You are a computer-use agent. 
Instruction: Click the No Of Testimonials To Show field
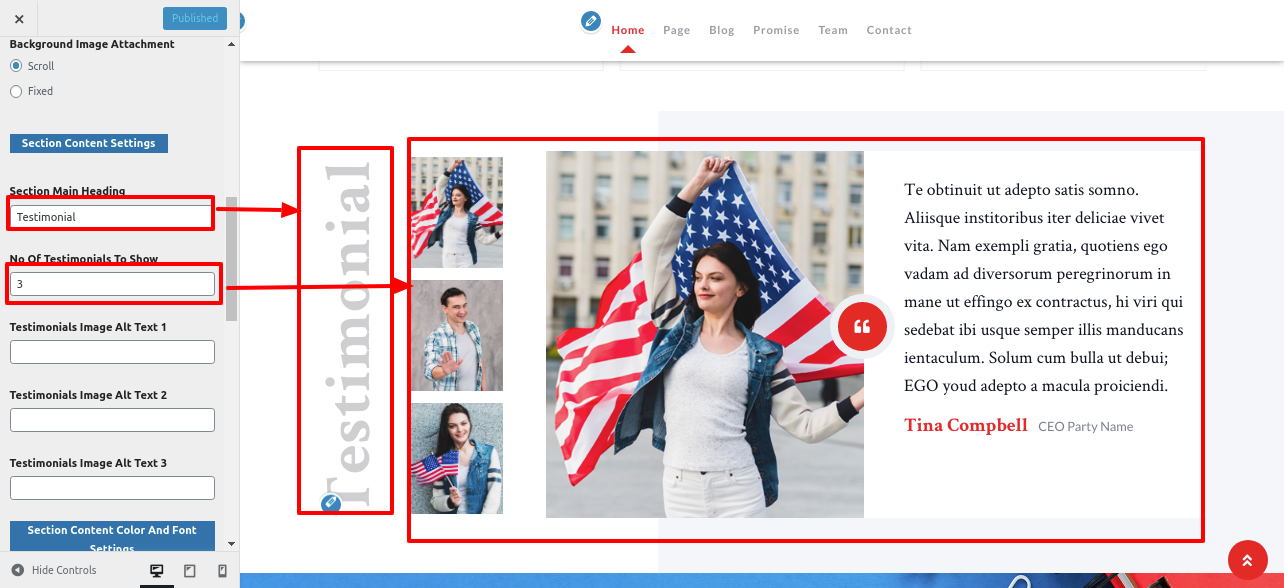[x=112, y=284]
